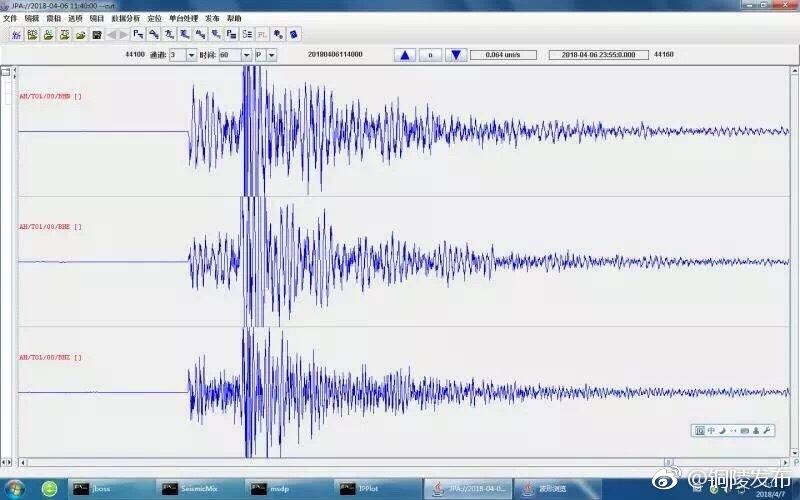The width and height of the screenshot is (800, 500).
Task: Open the 发布 (Publish) menu
Action: coord(212,18)
